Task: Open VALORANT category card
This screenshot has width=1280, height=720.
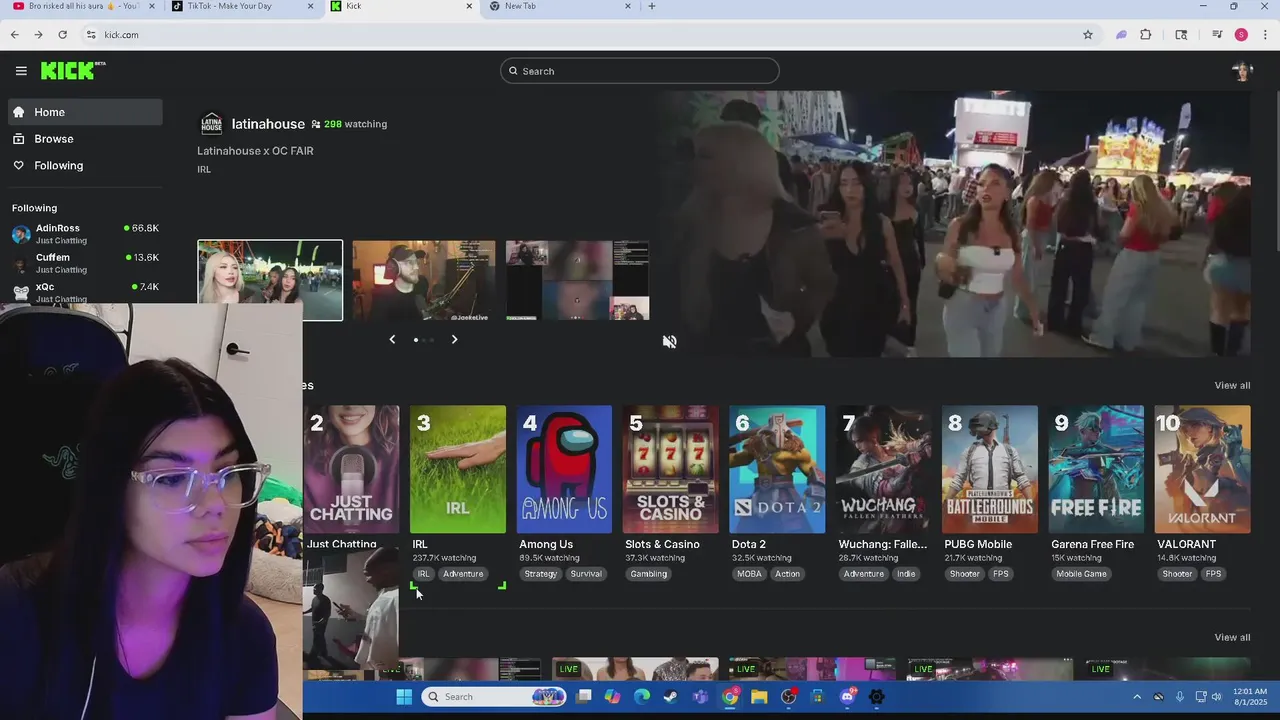Action: (1202, 469)
